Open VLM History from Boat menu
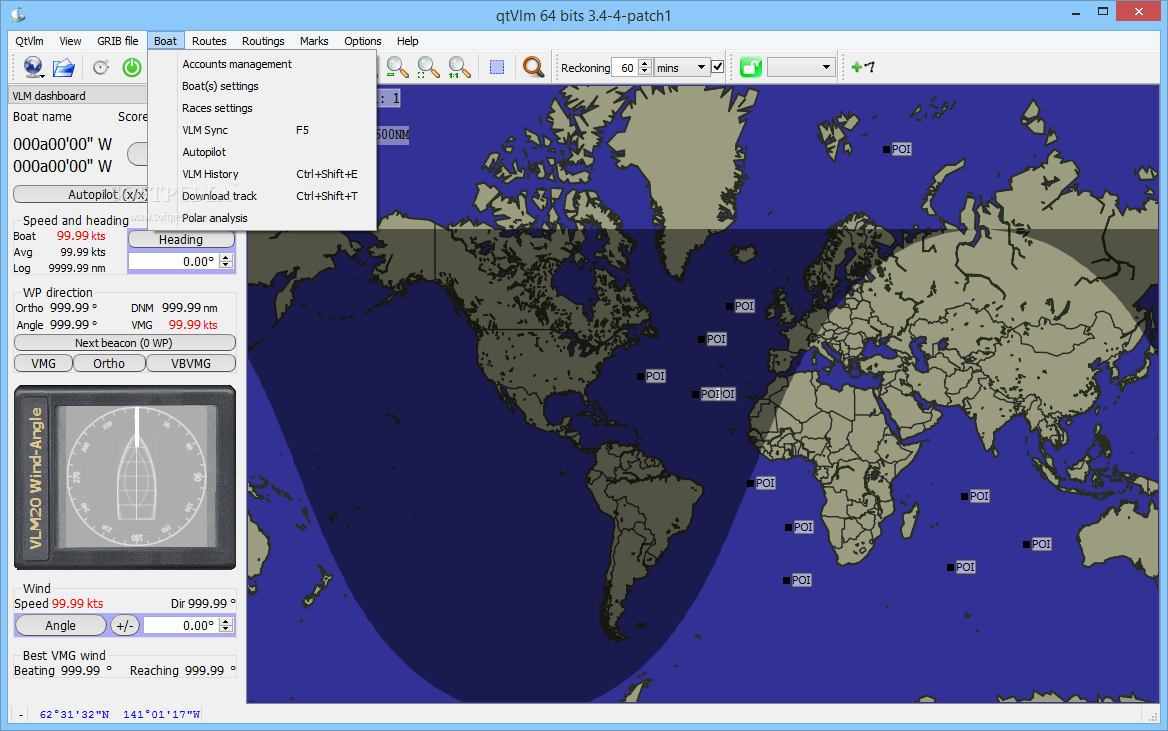Viewport: 1168px width, 731px height. (x=262, y=174)
